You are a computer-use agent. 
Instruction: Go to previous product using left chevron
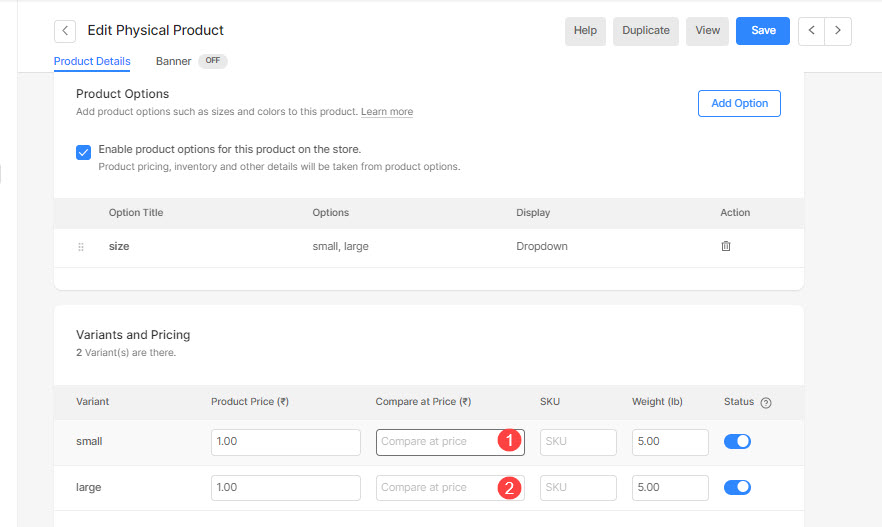pyautogui.click(x=811, y=31)
